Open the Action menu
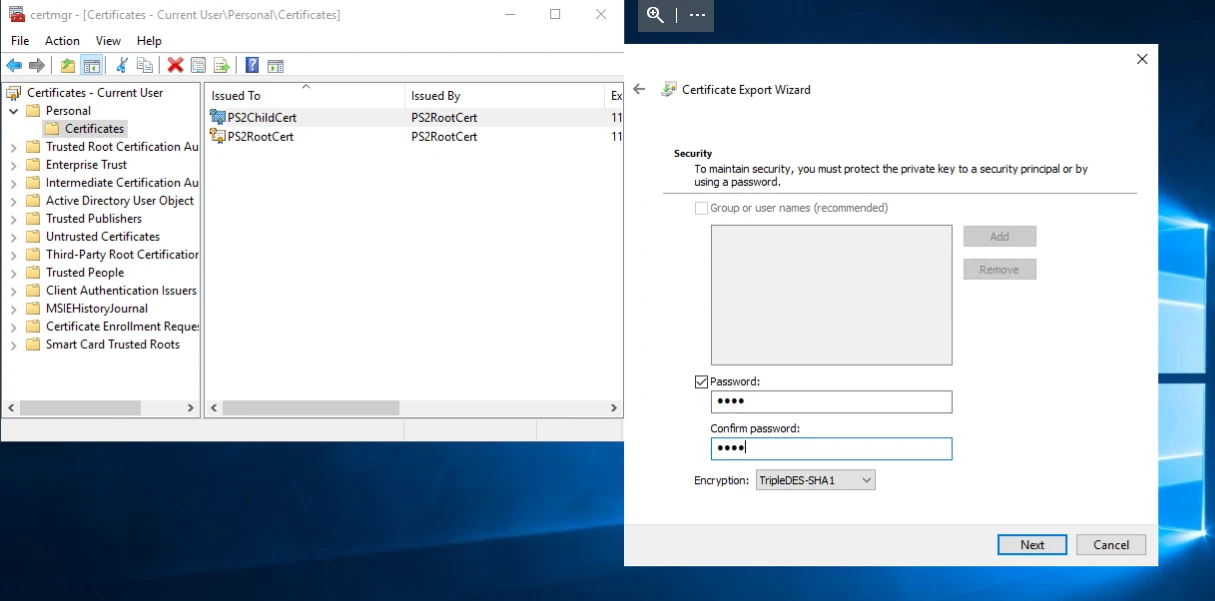Screen dimensions: 1215x601 62,41
